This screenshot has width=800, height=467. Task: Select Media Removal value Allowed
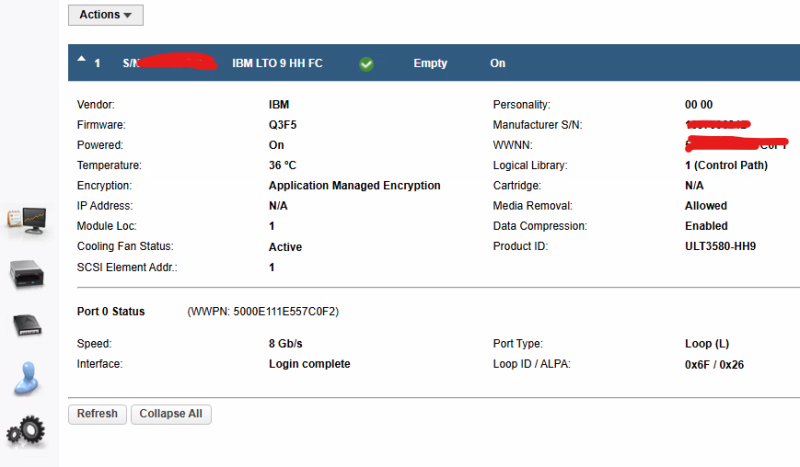tap(706, 206)
